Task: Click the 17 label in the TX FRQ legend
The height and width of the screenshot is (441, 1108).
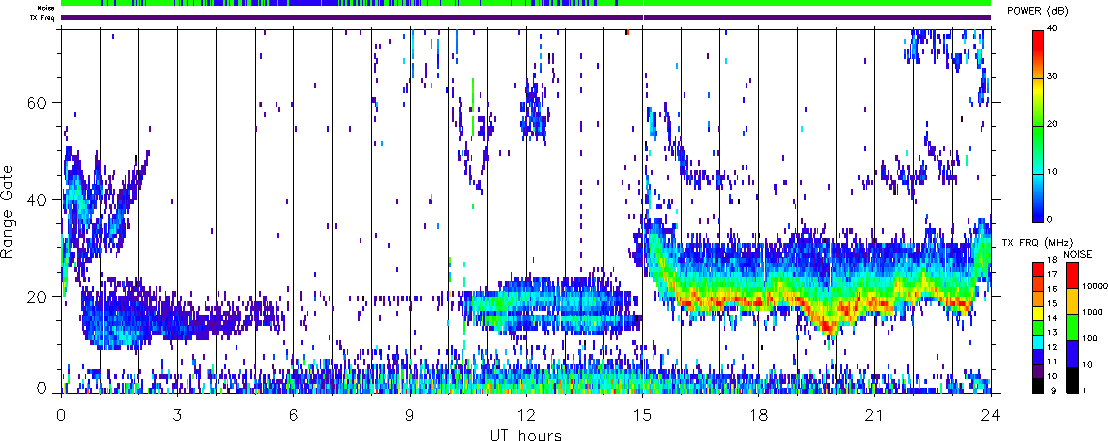Action: (x=1053, y=274)
